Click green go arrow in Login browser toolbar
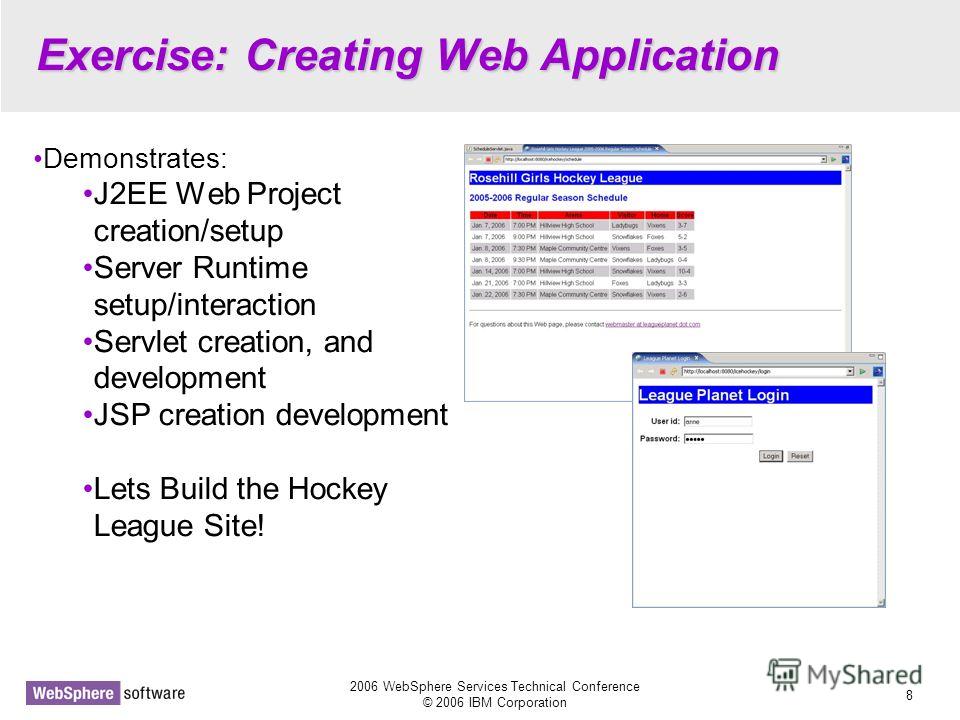960x720 pixels. coord(863,372)
